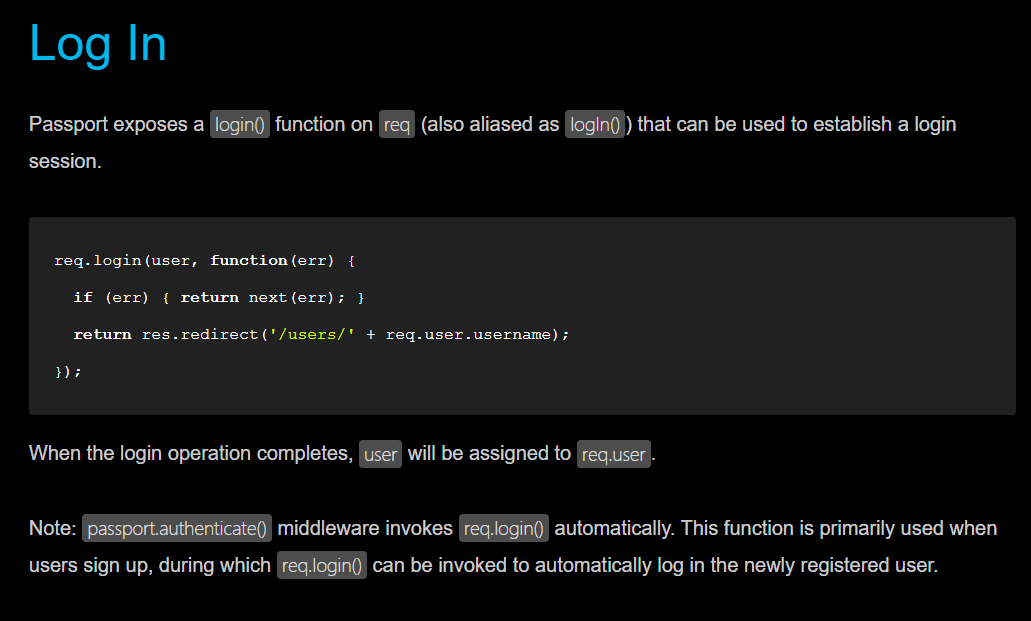Click the inline code 'user' after 'completes,'
The height and width of the screenshot is (621, 1031).
[x=380, y=454]
